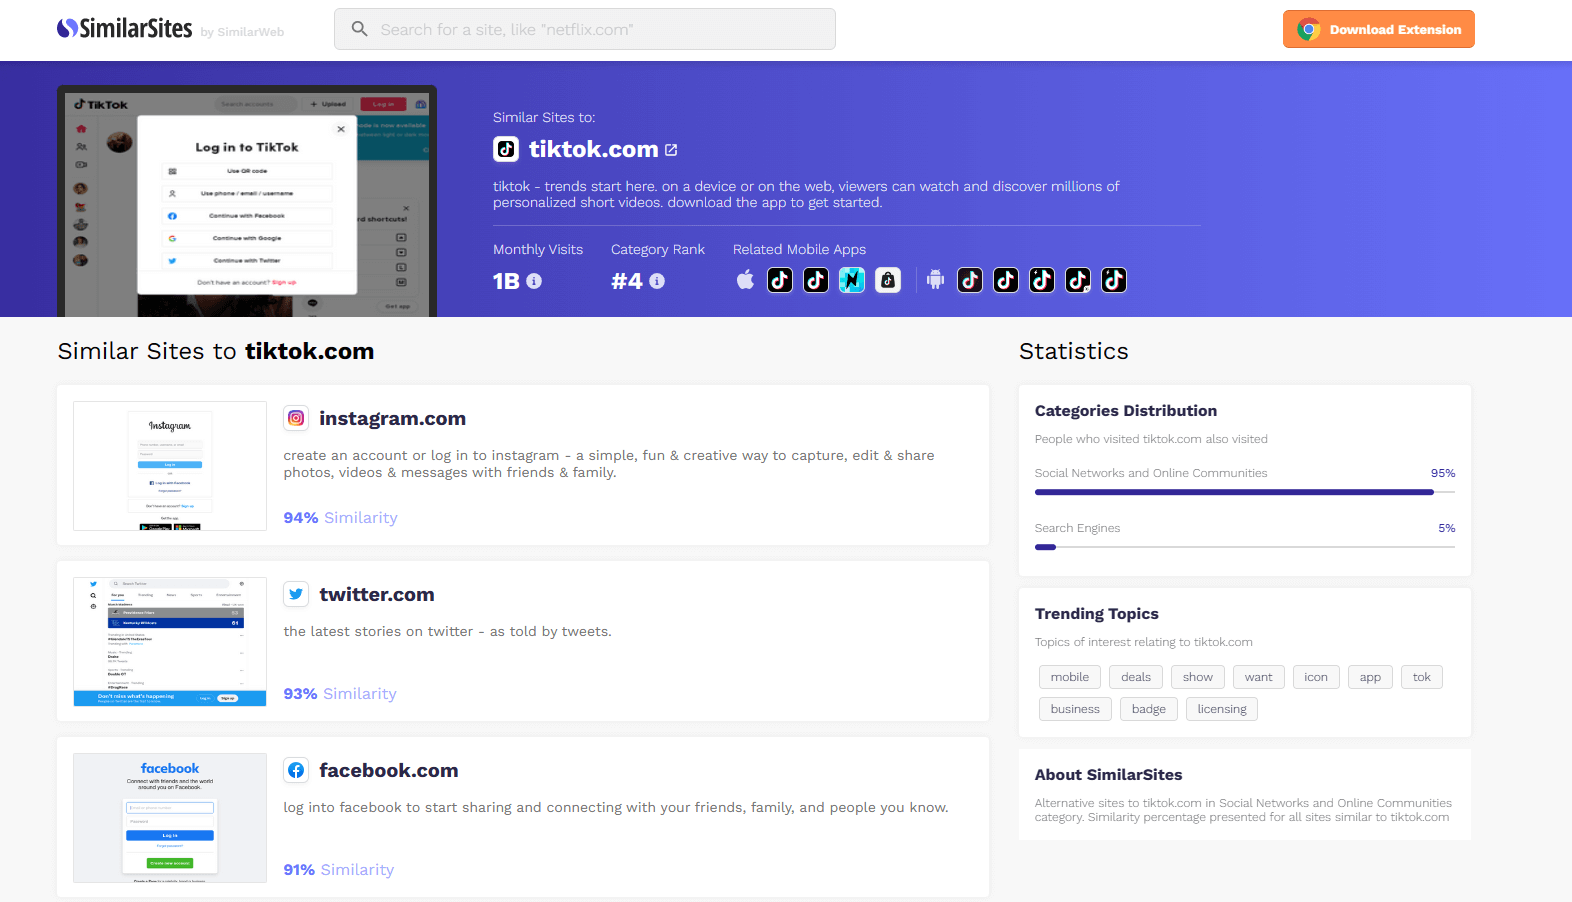Click the 'About SimilarSites' heading
The height and width of the screenshot is (902, 1572).
tap(1109, 775)
